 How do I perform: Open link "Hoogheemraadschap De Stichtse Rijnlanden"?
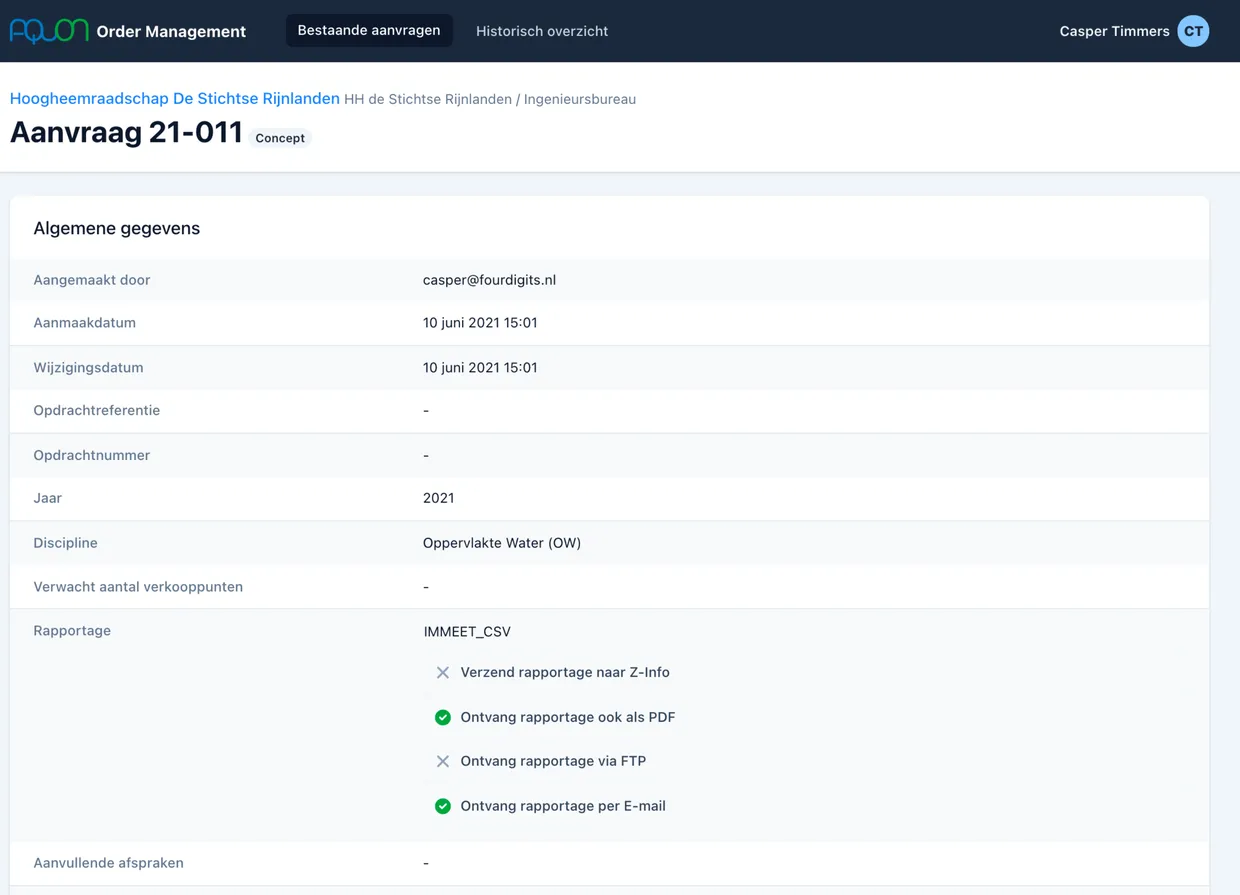coord(174,98)
